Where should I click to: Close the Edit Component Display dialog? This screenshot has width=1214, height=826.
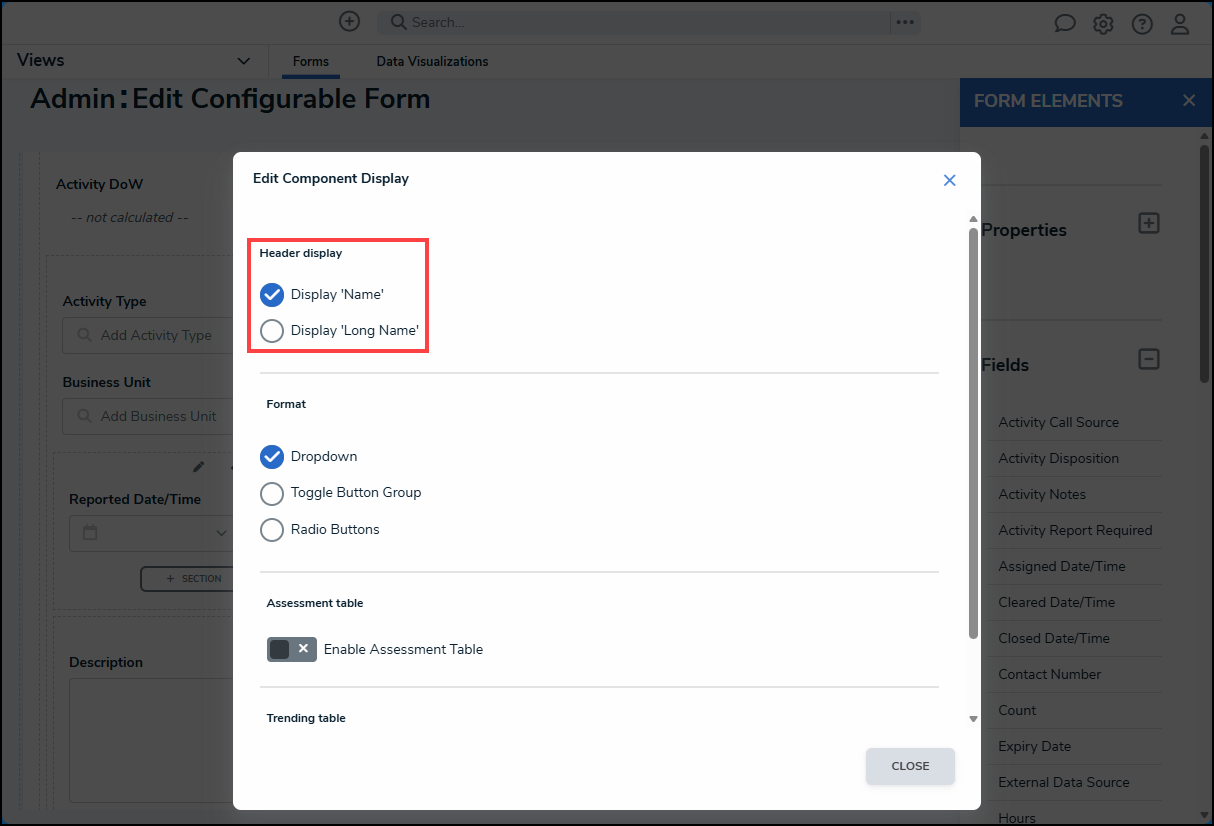click(x=949, y=180)
